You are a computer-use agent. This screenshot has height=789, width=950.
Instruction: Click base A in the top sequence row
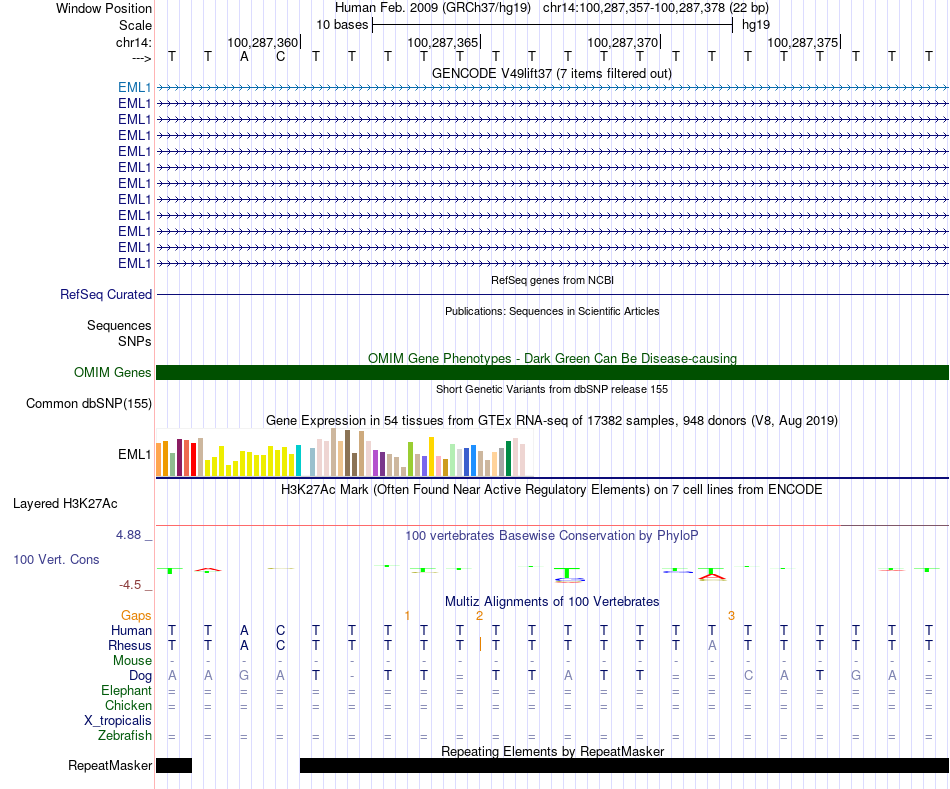pyautogui.click(x=244, y=56)
